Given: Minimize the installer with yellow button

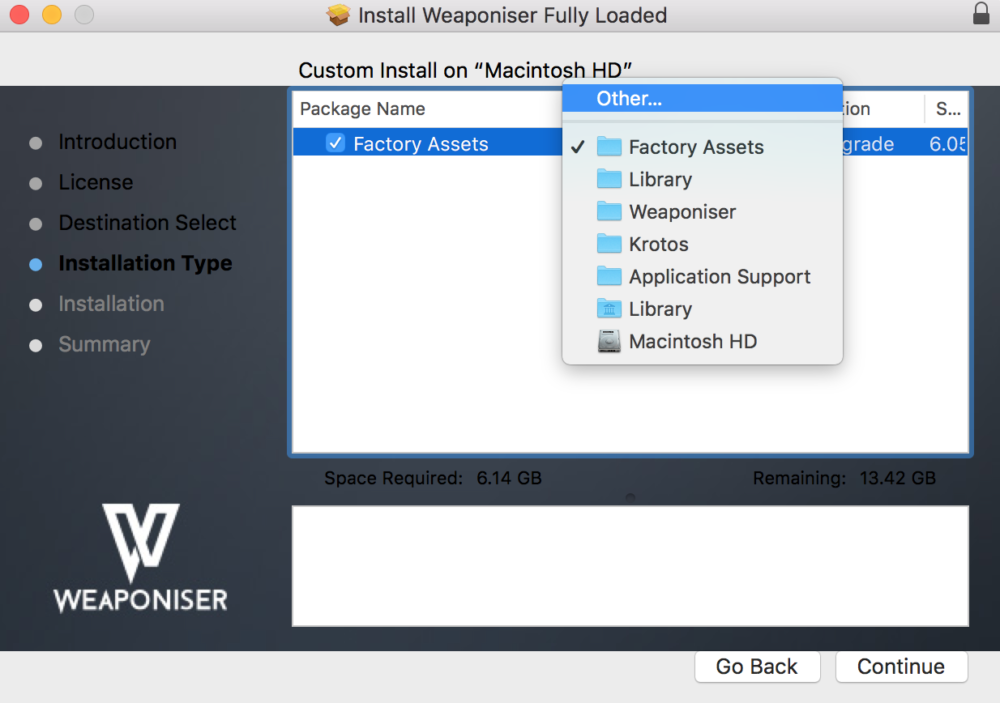Looking at the screenshot, I should [52, 14].
